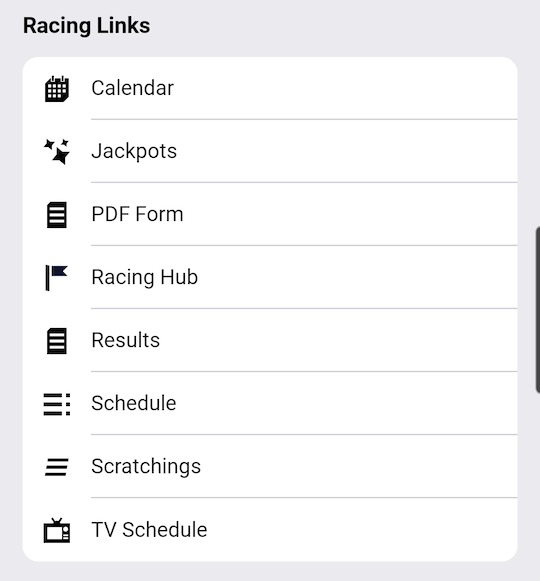Go to Jackpots
This screenshot has width=540, height=581.
pos(134,151)
